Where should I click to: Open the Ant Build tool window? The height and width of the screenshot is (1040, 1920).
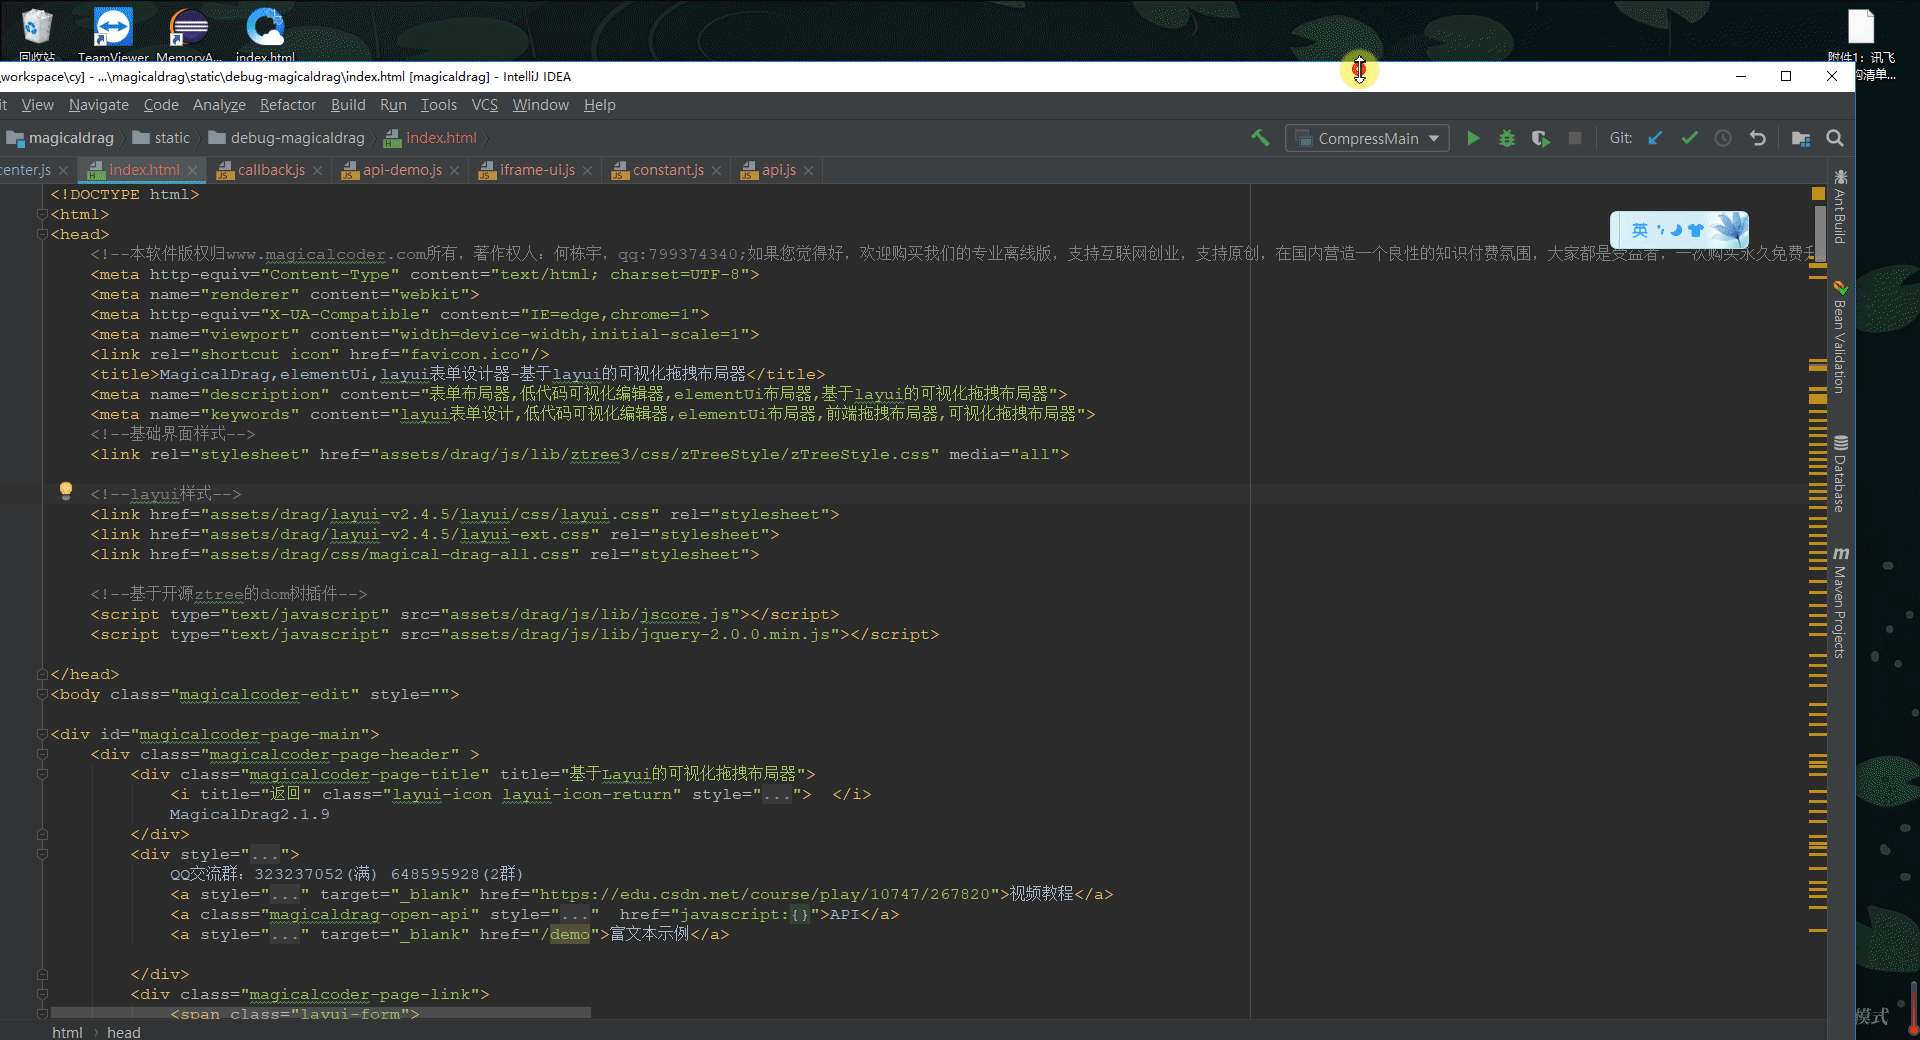coord(1840,207)
